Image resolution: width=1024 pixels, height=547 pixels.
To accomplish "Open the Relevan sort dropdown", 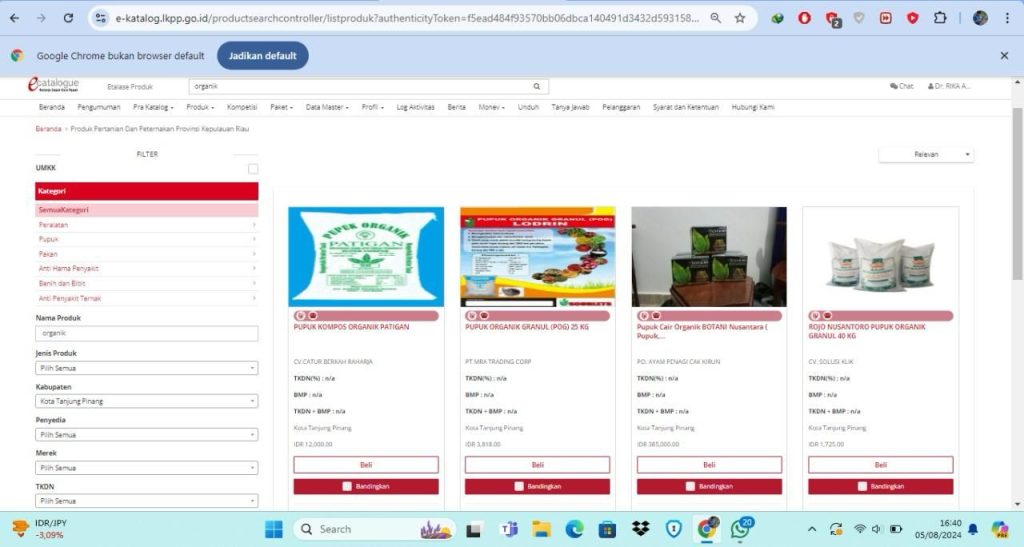I will click(x=926, y=155).
